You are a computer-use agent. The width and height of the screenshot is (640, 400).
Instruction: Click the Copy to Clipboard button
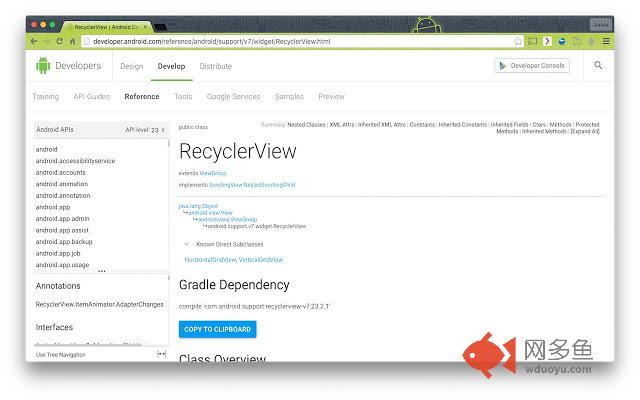[218, 329]
